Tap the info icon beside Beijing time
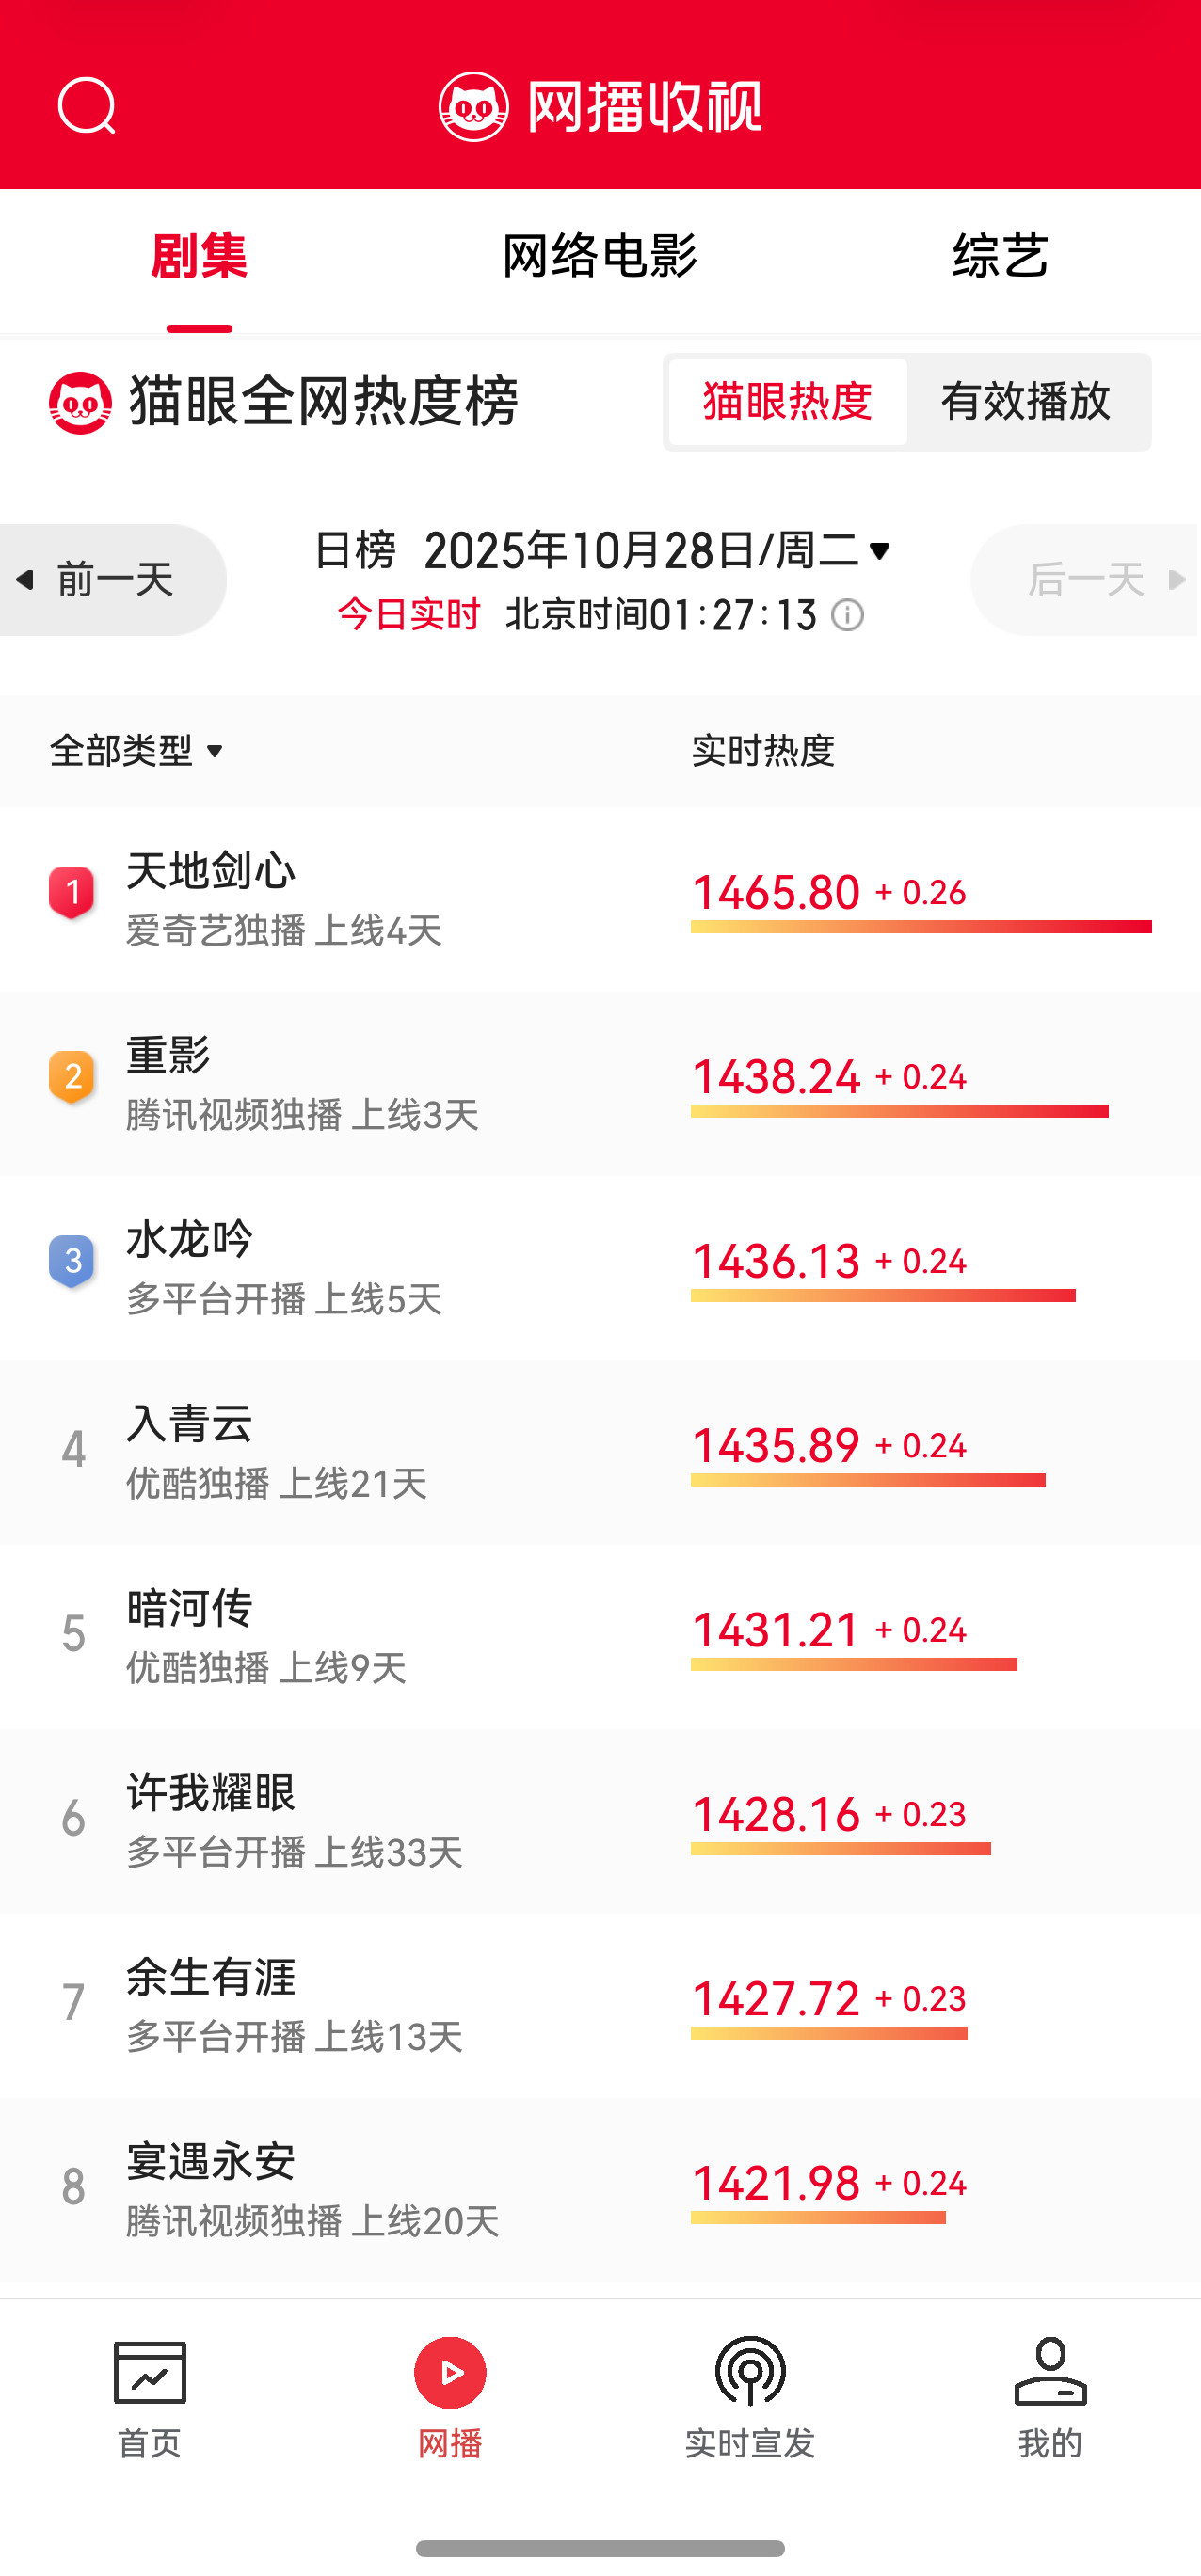Viewport: 1201px width, 2576px height. point(848,615)
